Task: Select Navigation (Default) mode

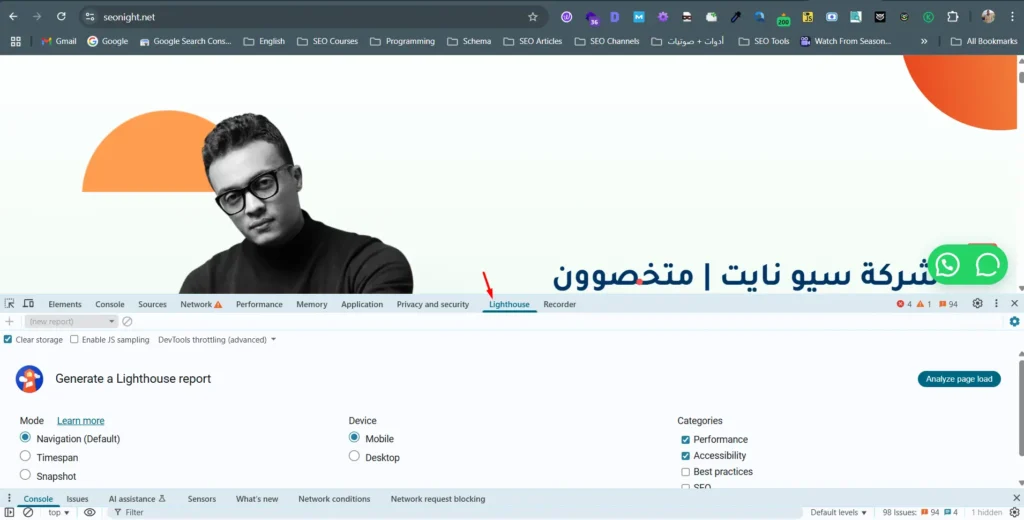Action: pos(25,437)
